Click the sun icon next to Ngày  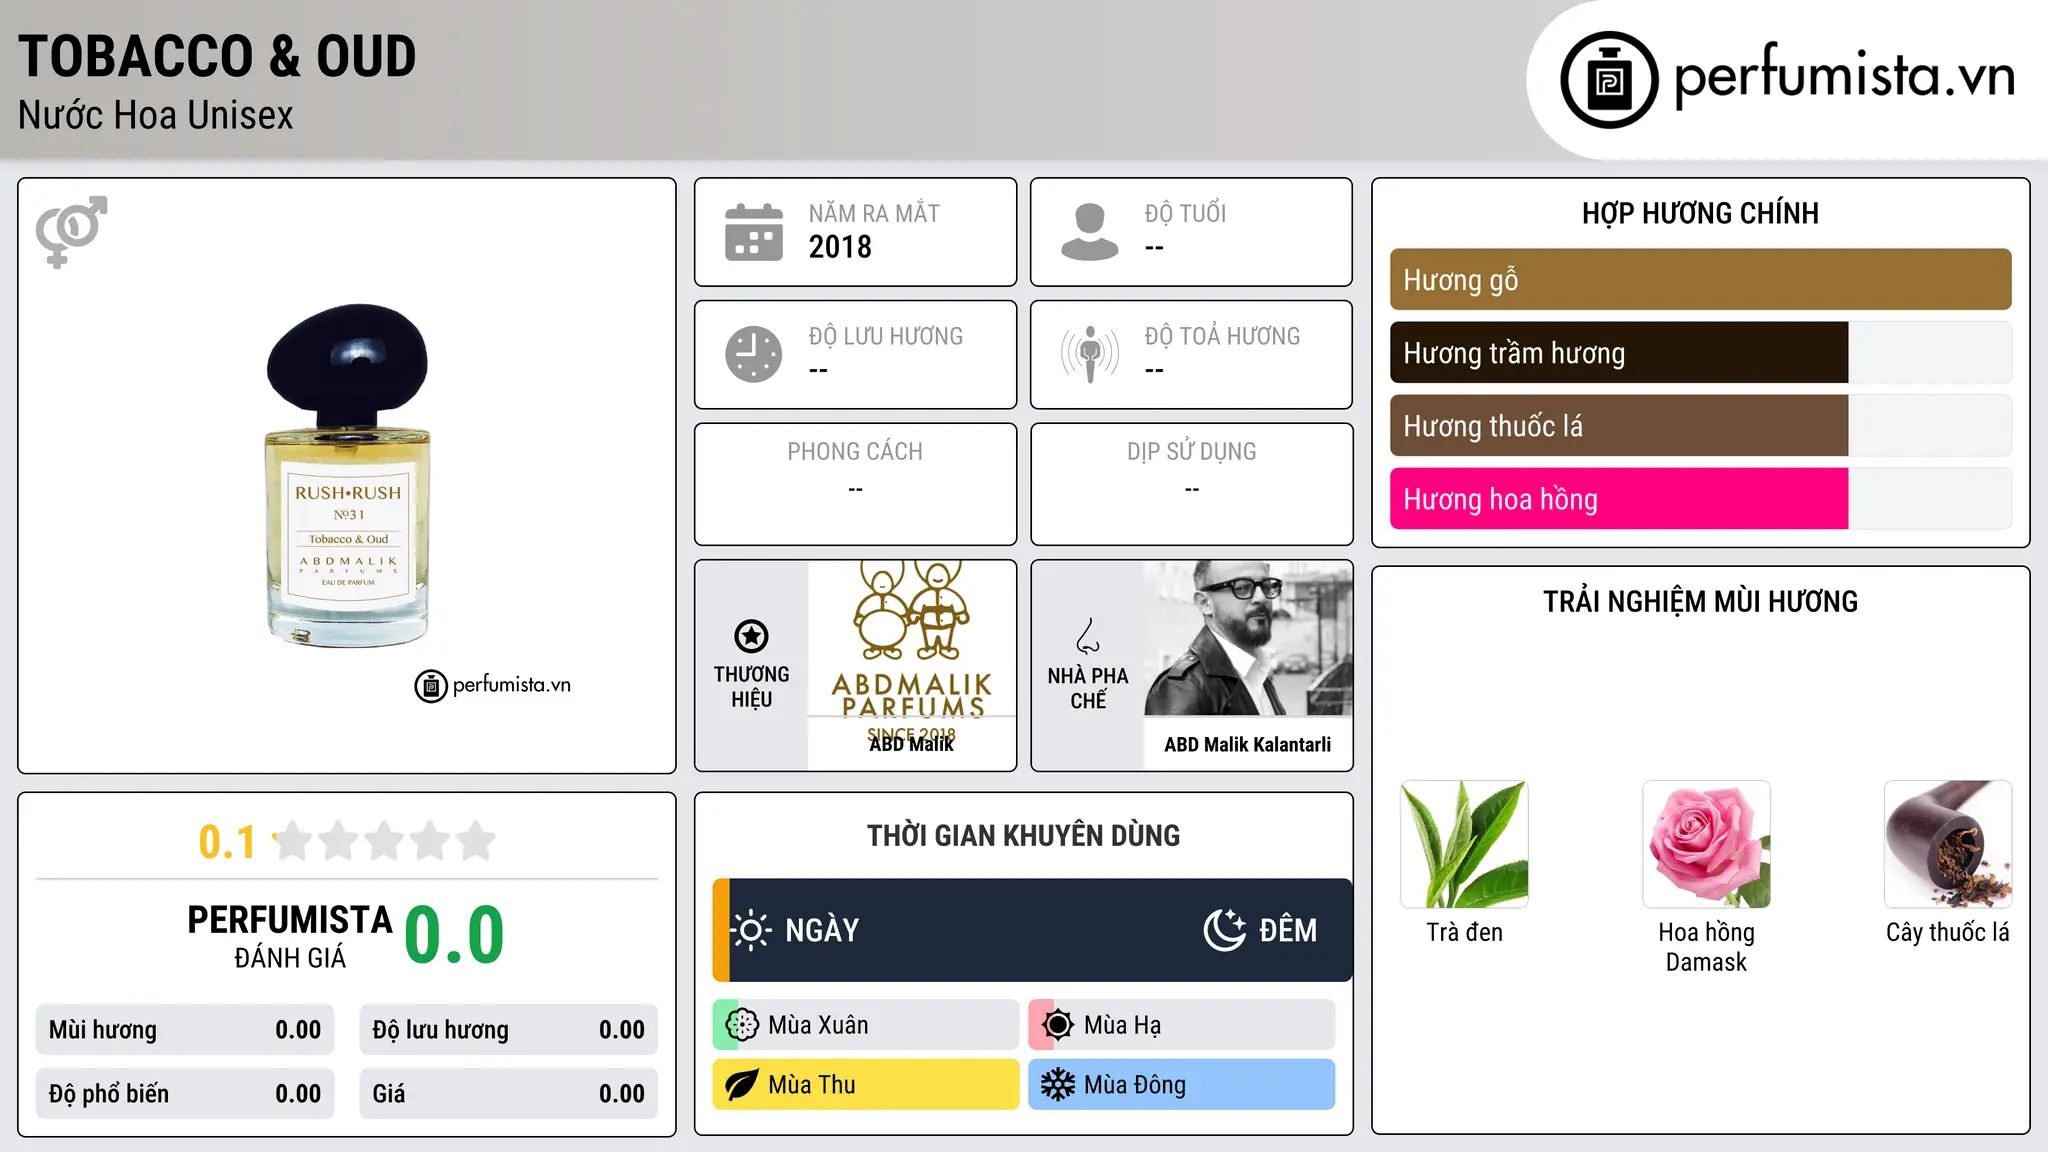pos(751,930)
